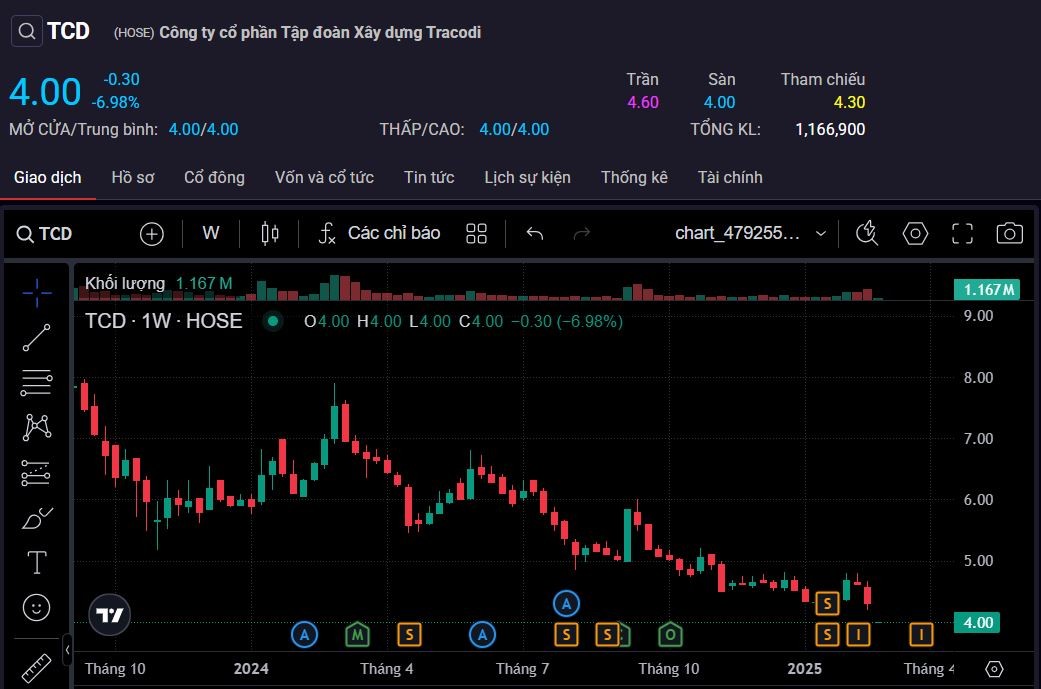Open the Hồ sơ tab
Image resolution: width=1041 pixels, height=689 pixels.
pyautogui.click(x=133, y=178)
